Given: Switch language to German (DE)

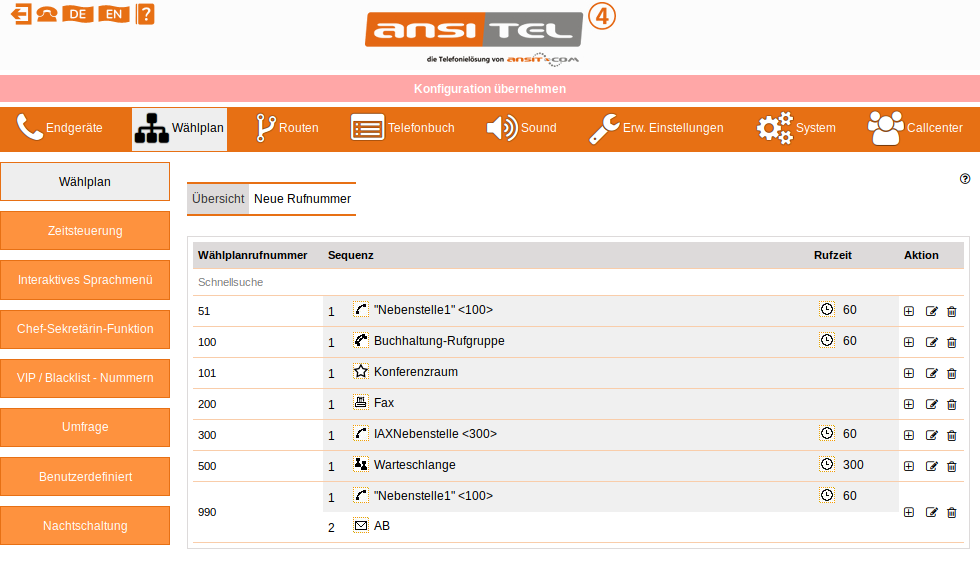Looking at the screenshot, I should 77,14.
